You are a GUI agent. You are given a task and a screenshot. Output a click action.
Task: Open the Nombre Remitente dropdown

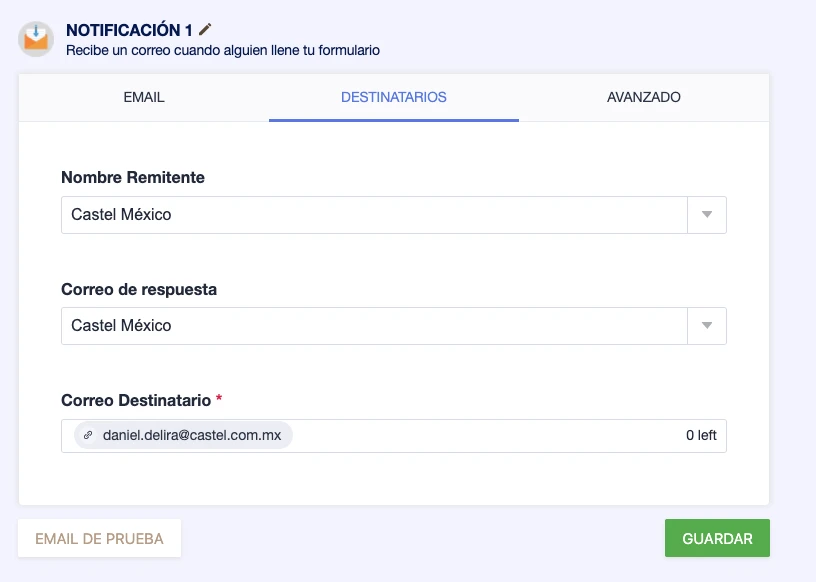(707, 214)
